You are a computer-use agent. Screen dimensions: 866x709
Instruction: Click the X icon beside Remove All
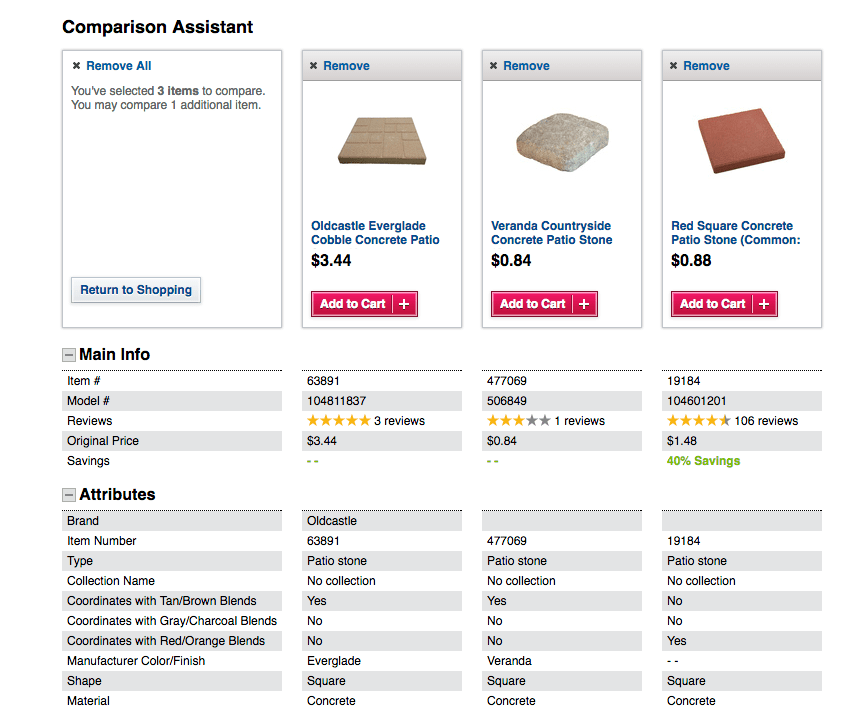point(76,66)
